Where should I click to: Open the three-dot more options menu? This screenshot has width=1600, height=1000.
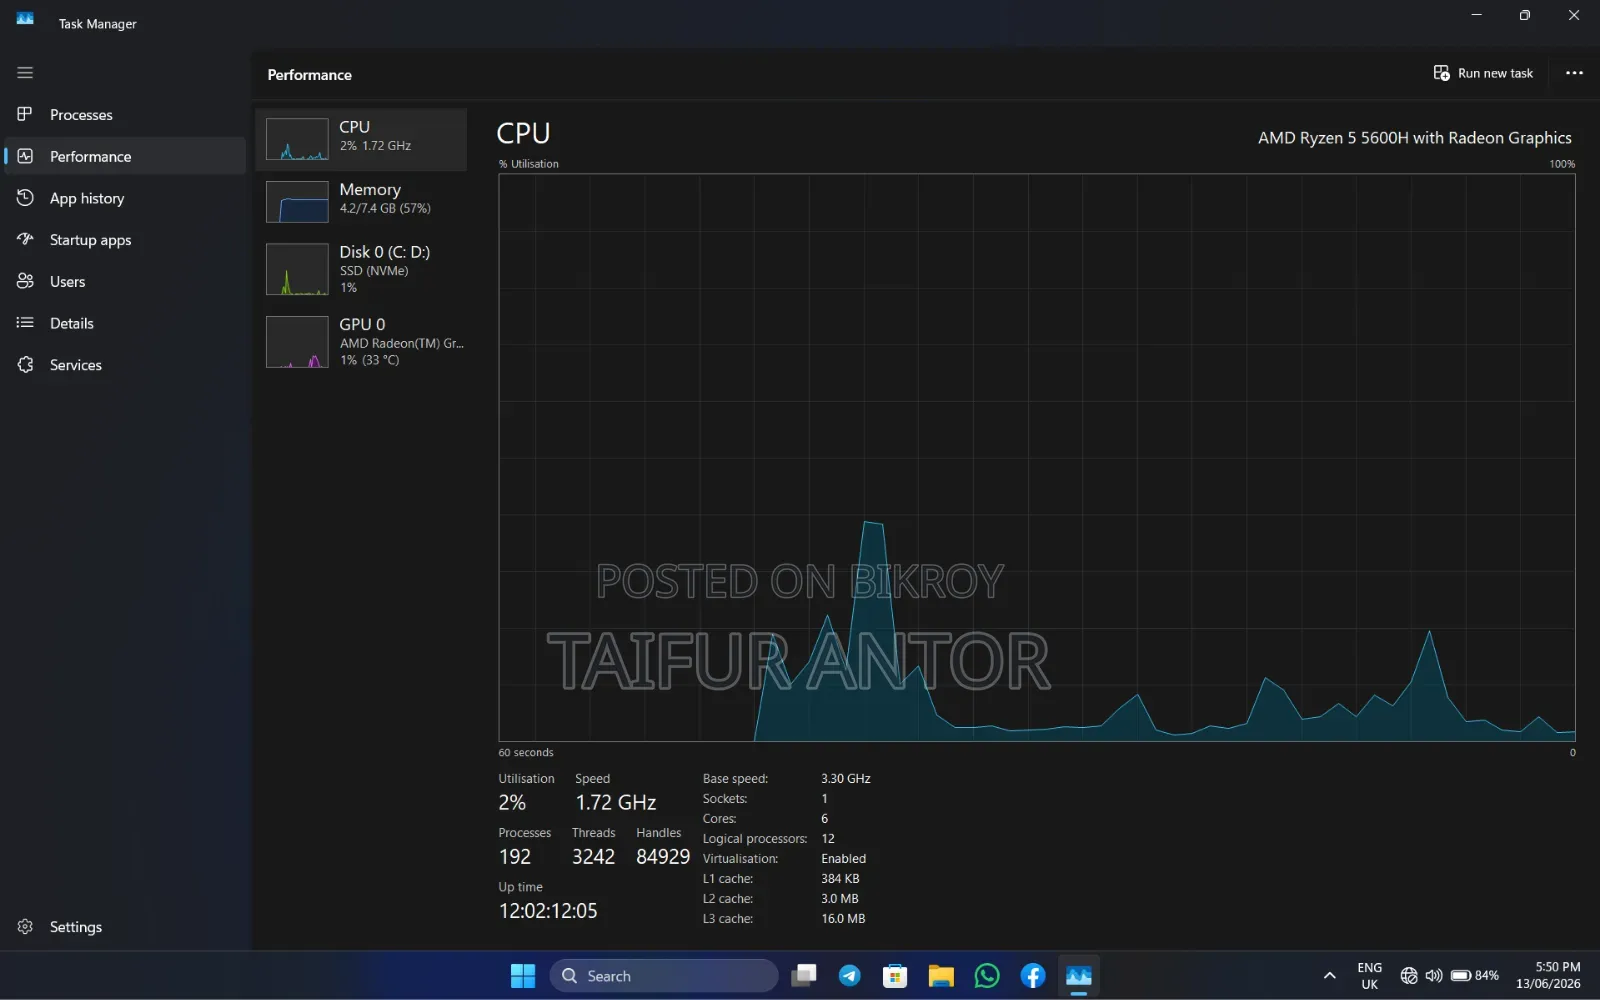(1574, 73)
